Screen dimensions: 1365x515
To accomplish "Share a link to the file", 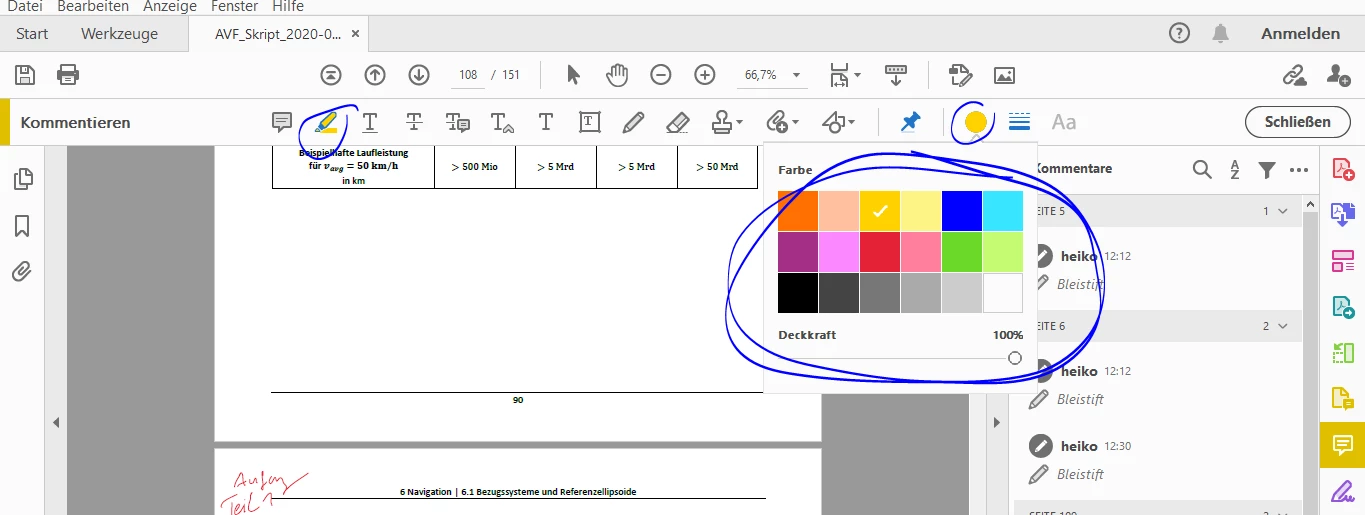I will (1295, 75).
